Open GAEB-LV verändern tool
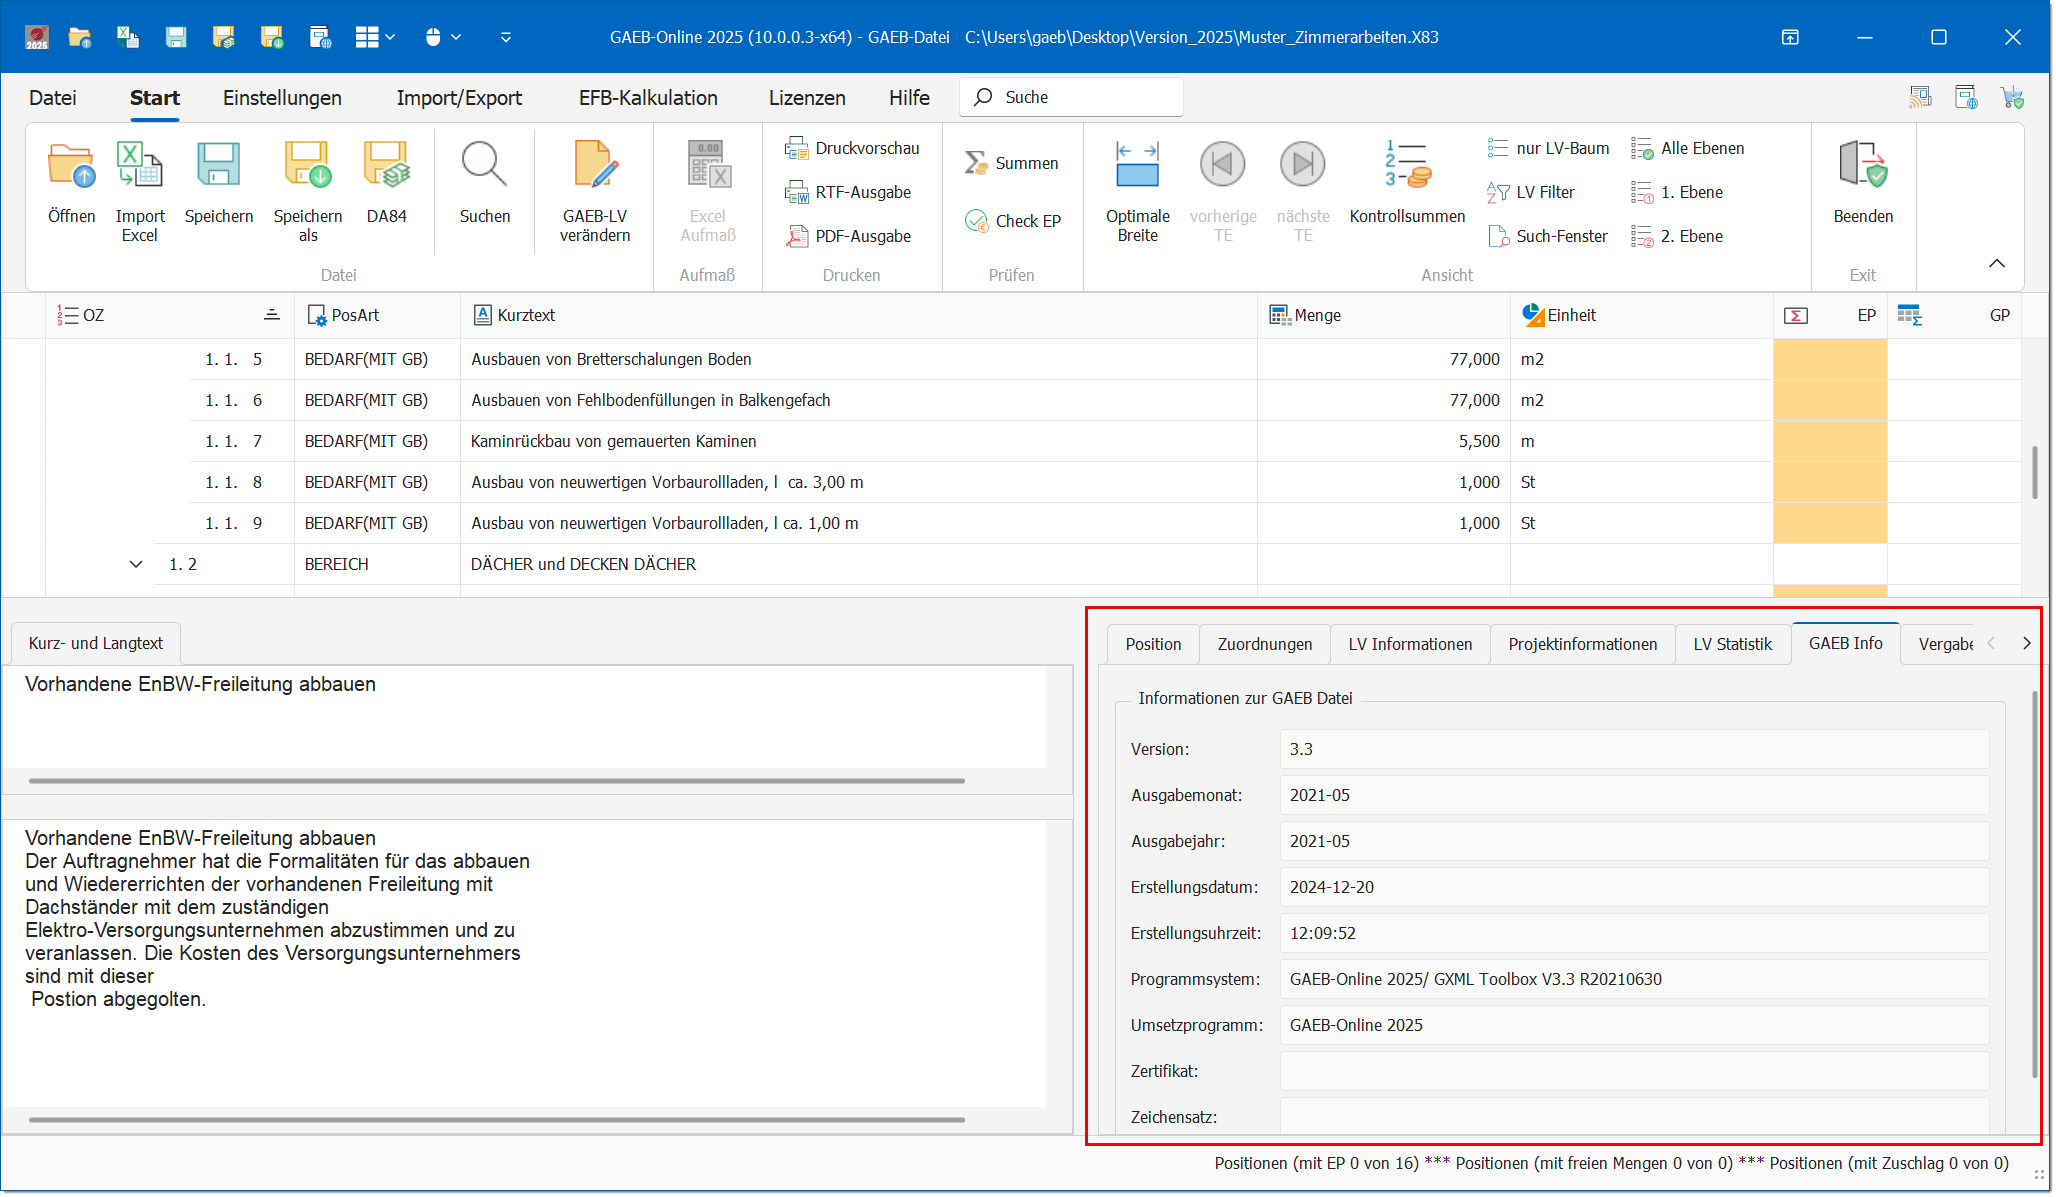 [594, 166]
